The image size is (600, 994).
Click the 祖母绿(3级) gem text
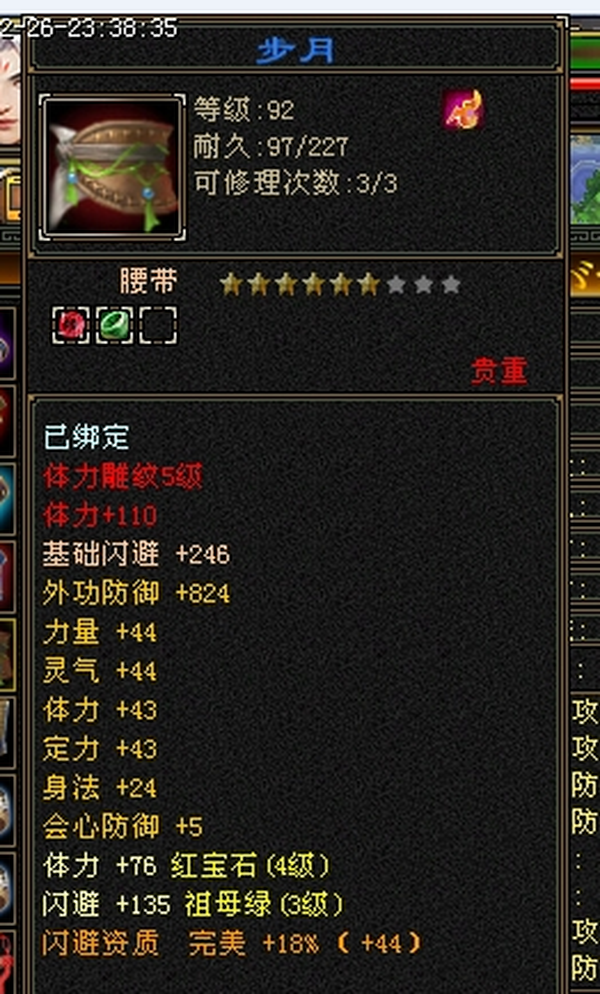[264, 905]
